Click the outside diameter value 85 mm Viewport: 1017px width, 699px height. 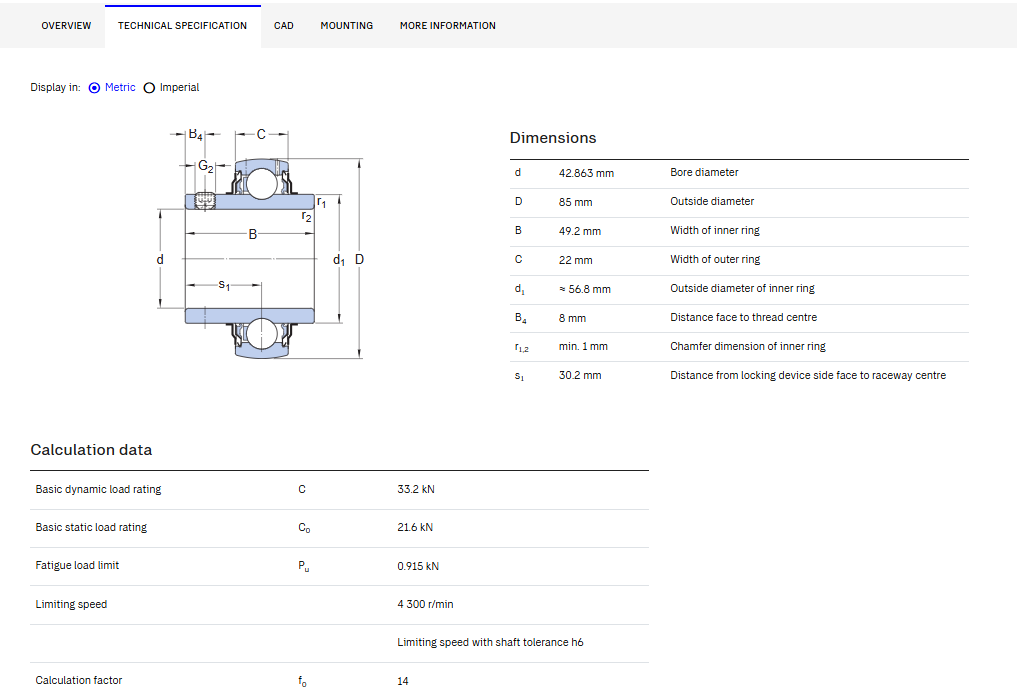click(575, 202)
